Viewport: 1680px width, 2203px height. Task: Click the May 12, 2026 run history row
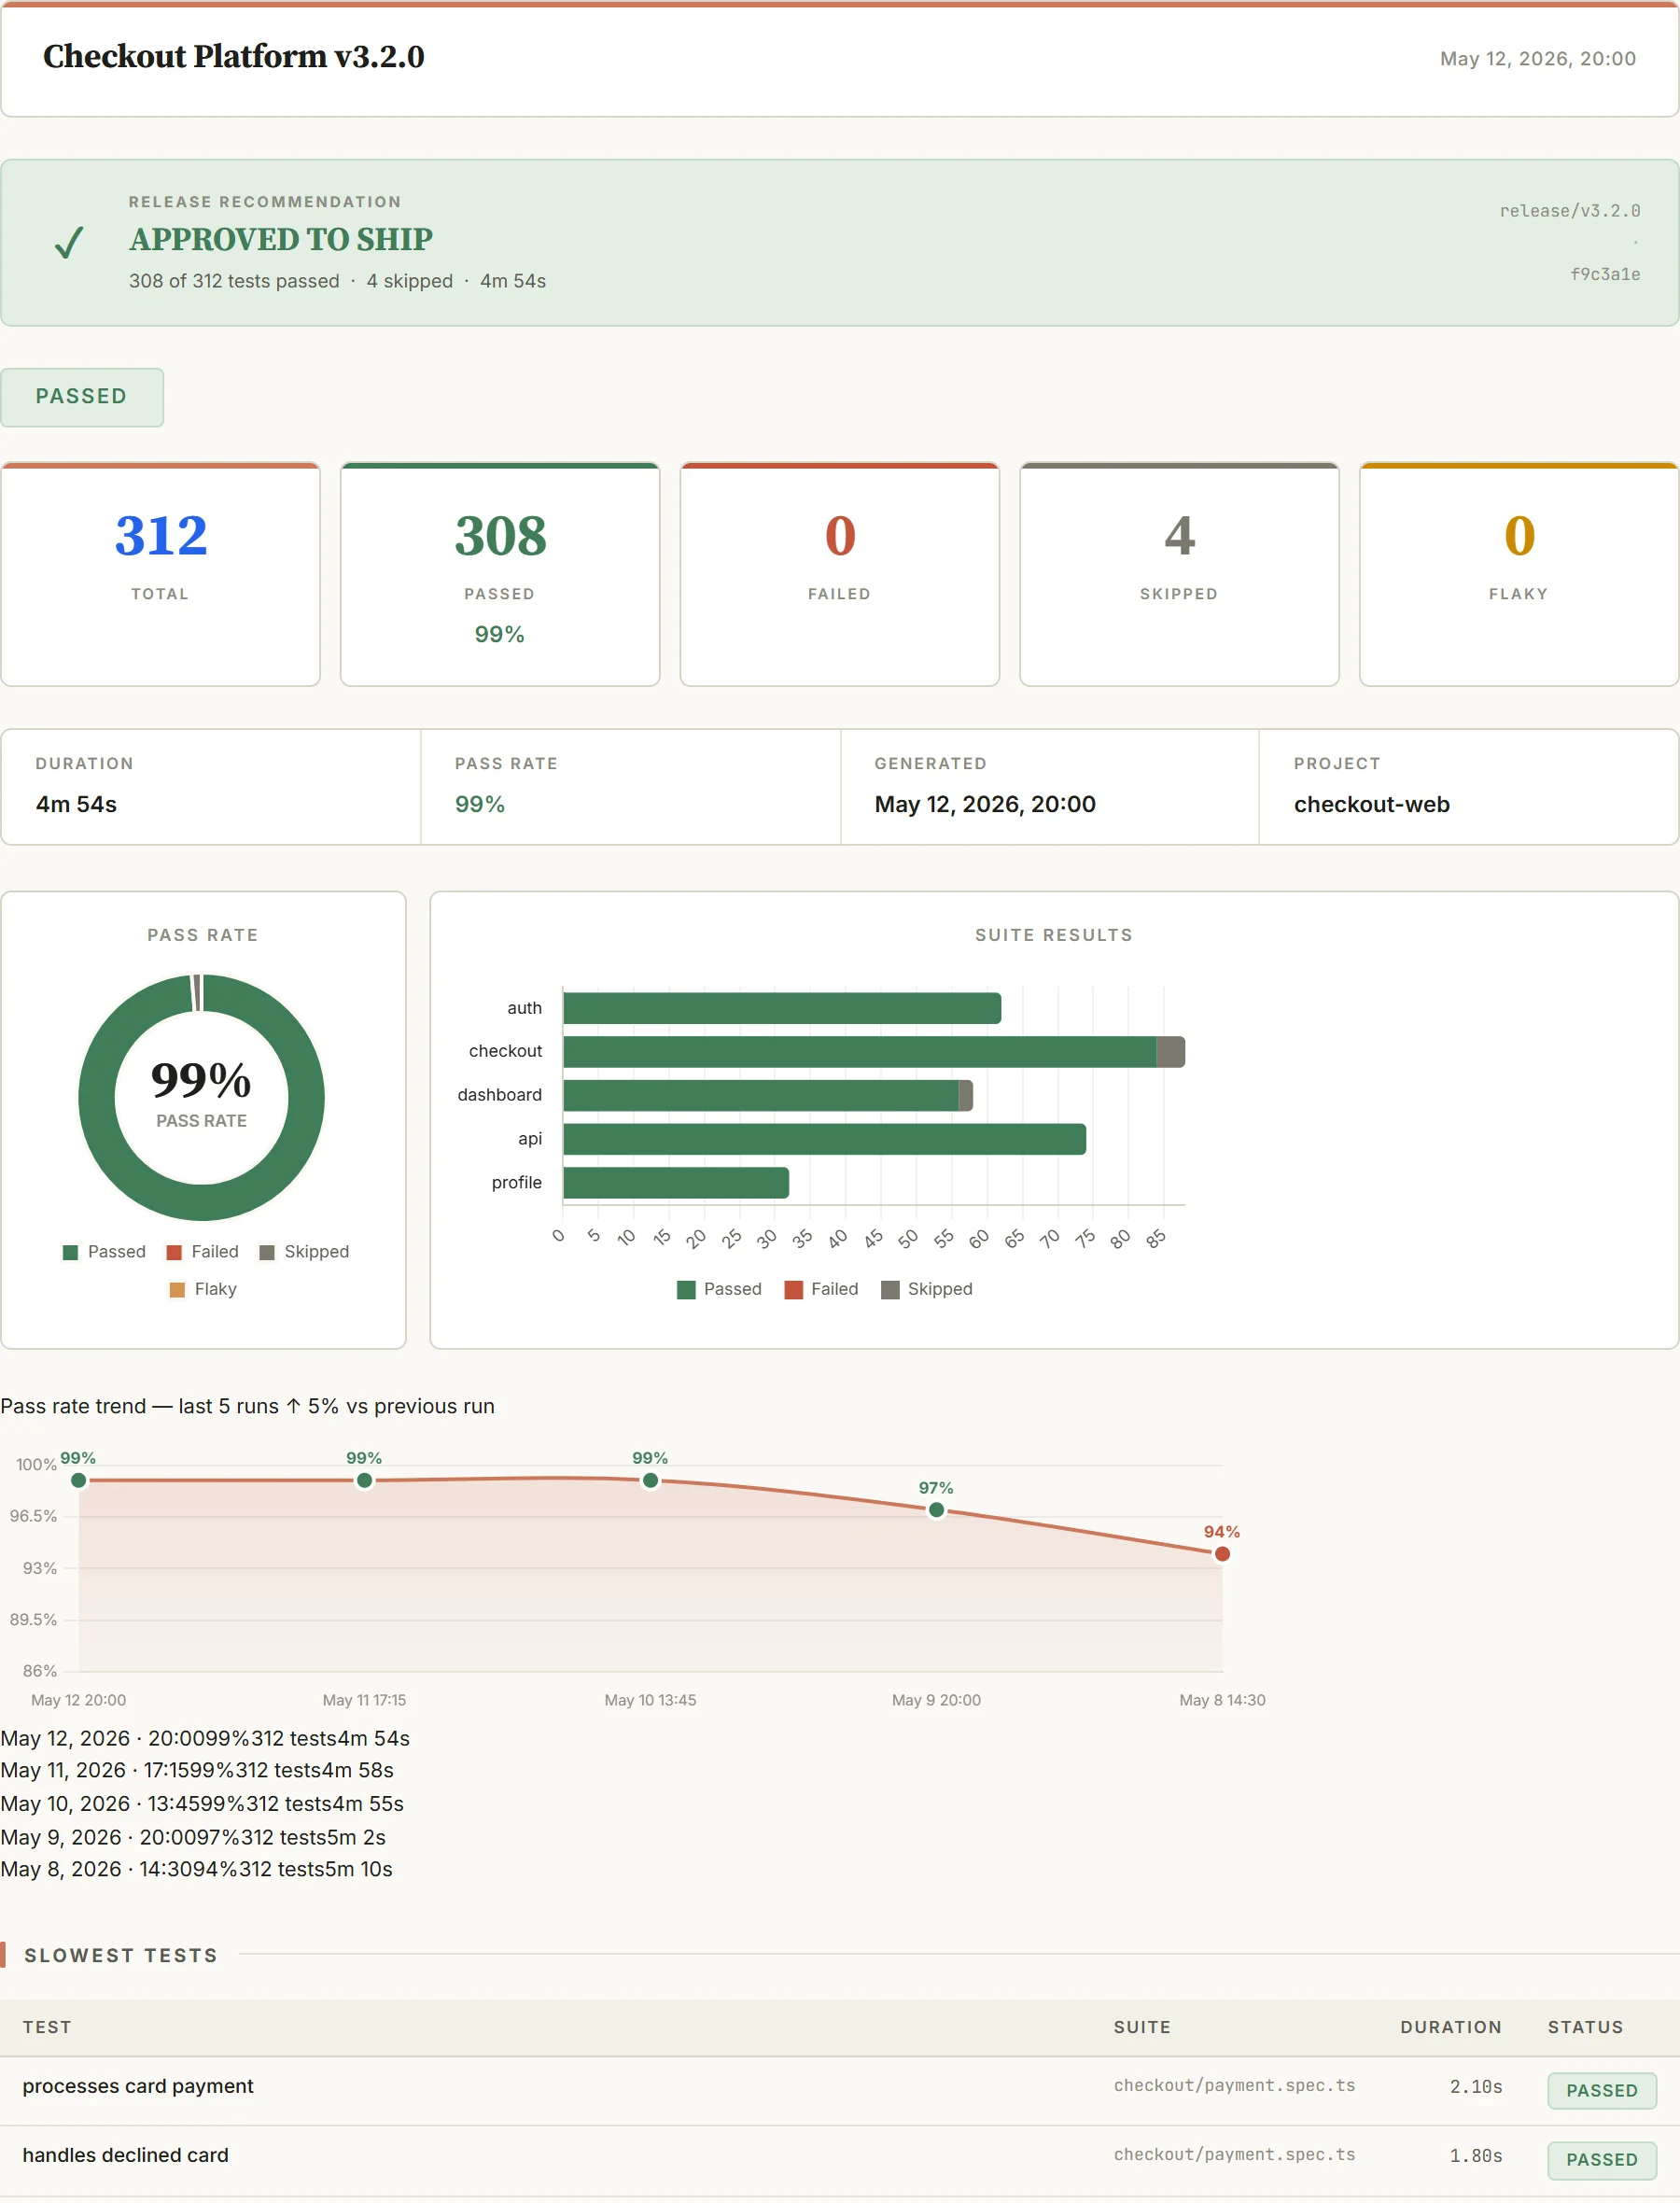205,1738
